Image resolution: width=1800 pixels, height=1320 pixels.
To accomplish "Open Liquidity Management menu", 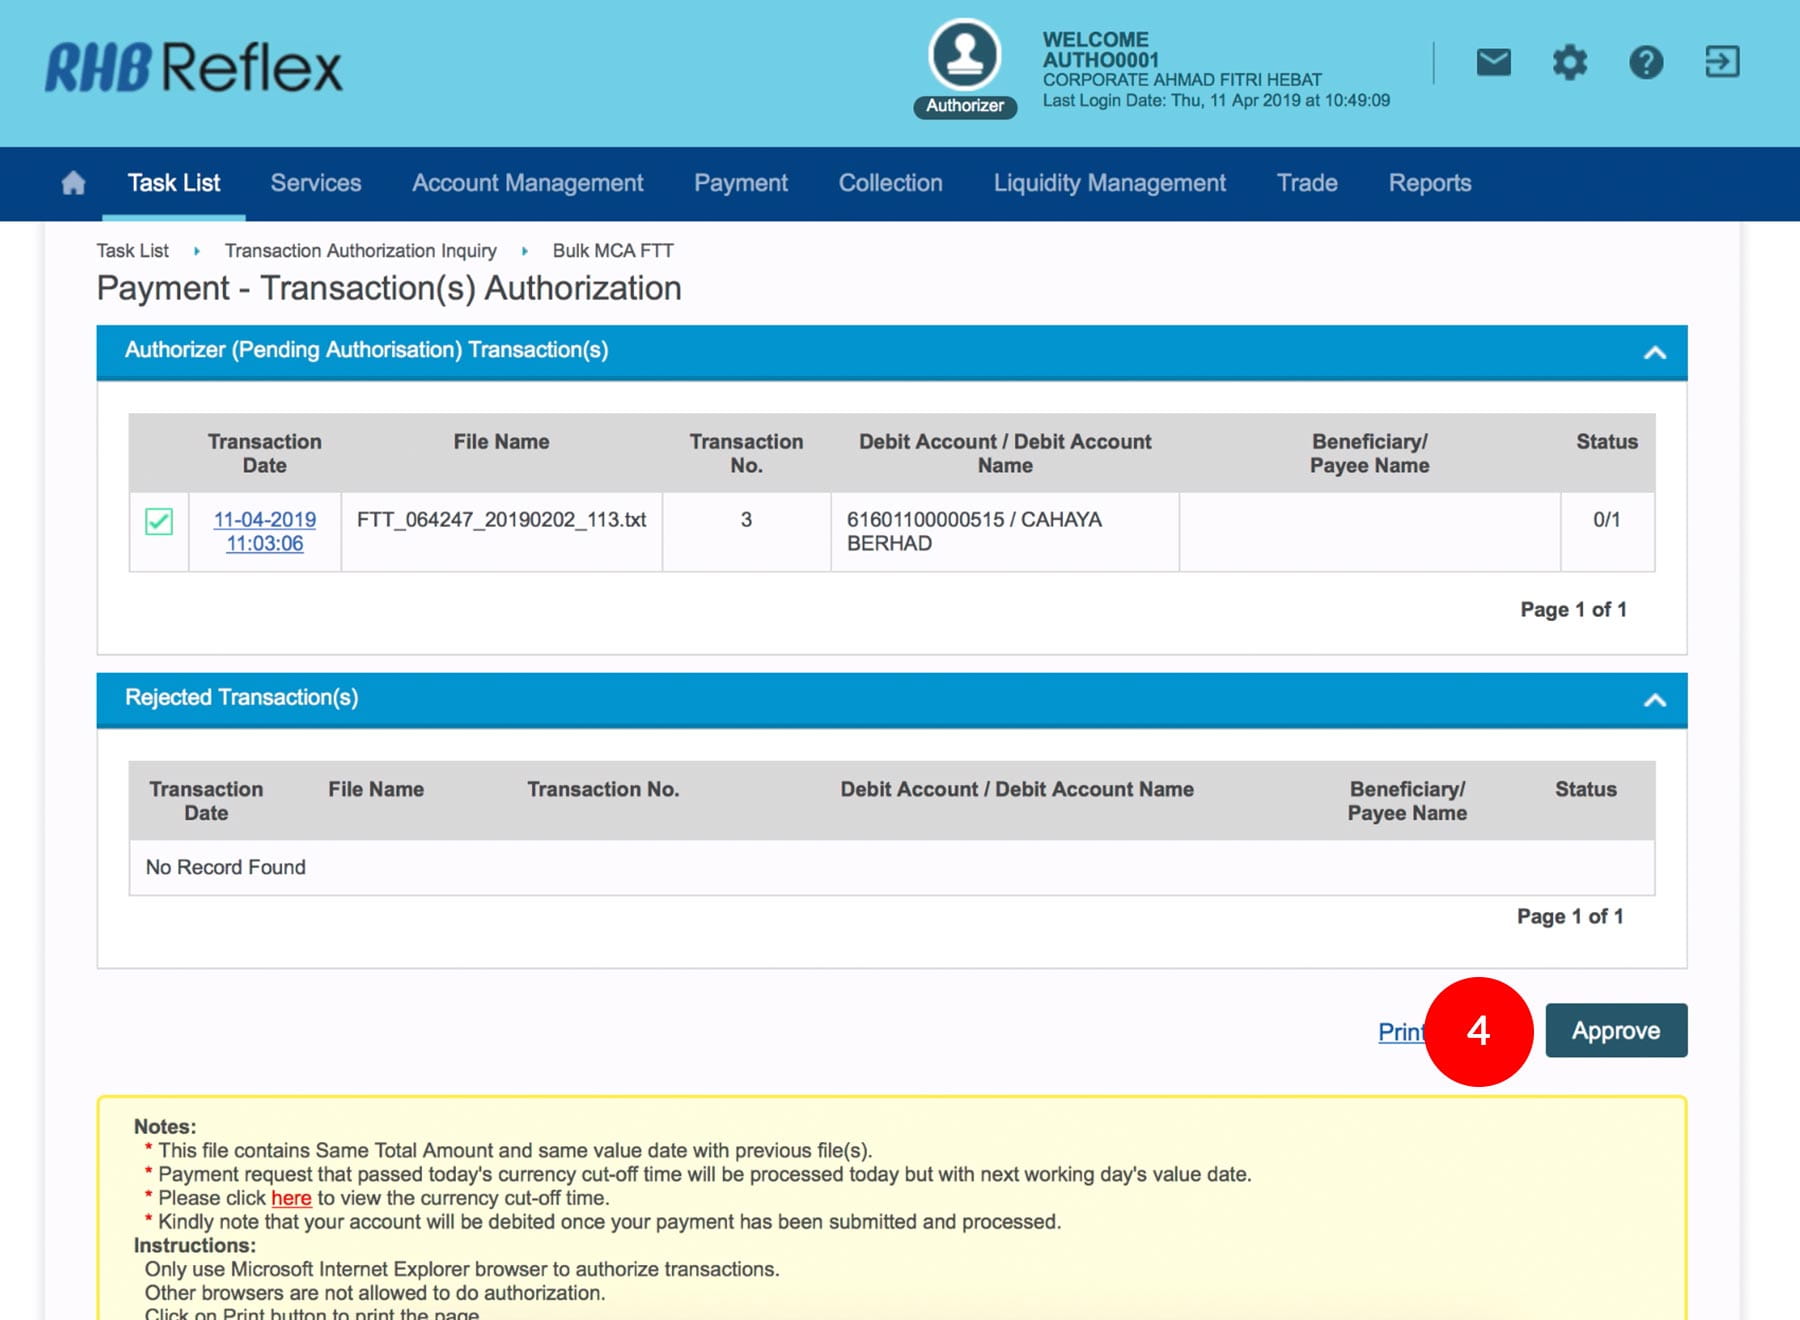I will [1109, 183].
